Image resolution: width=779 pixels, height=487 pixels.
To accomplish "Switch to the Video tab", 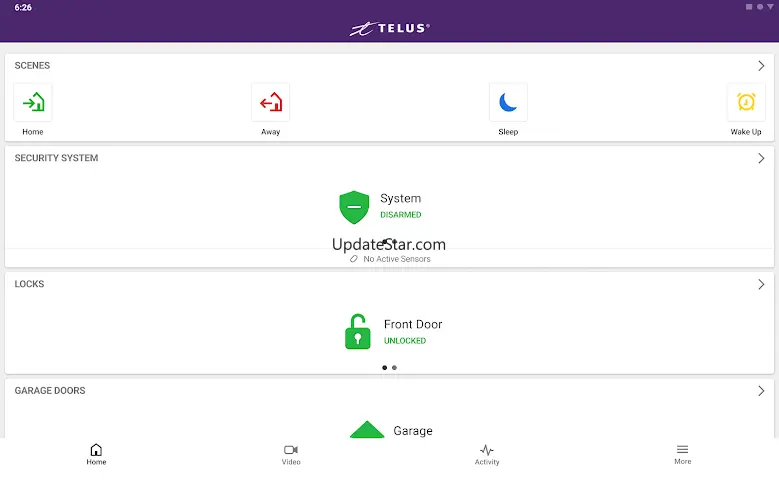I will click(x=291, y=455).
